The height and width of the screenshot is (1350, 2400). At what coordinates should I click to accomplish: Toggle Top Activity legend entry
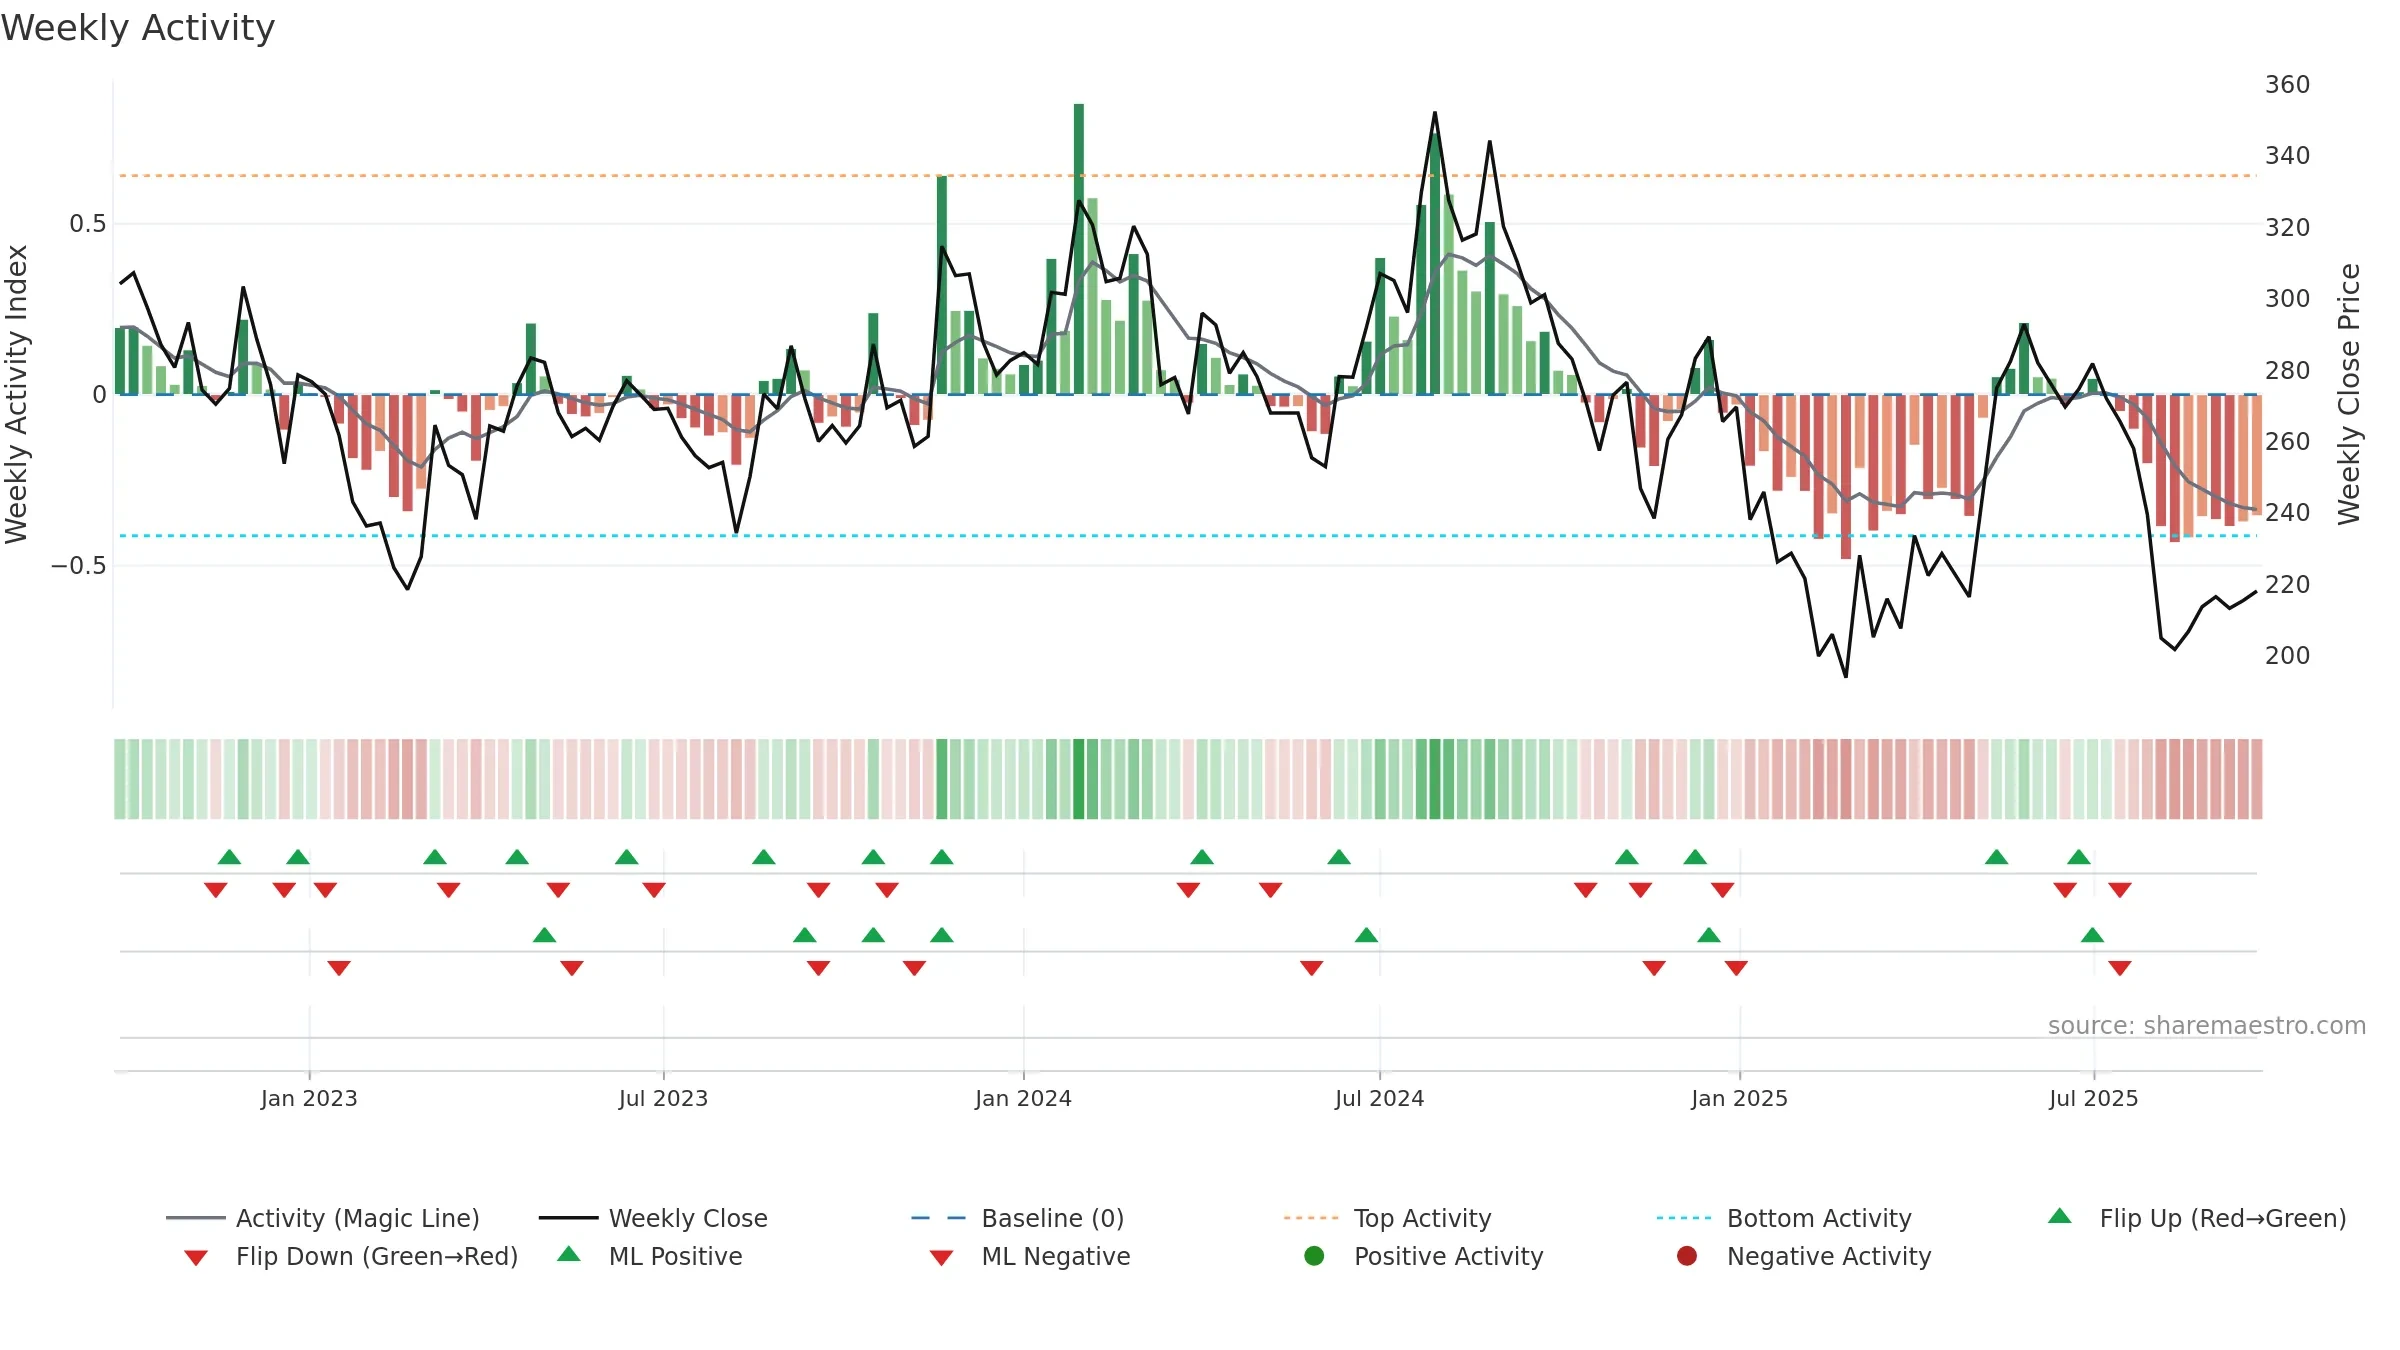click(1387, 1218)
